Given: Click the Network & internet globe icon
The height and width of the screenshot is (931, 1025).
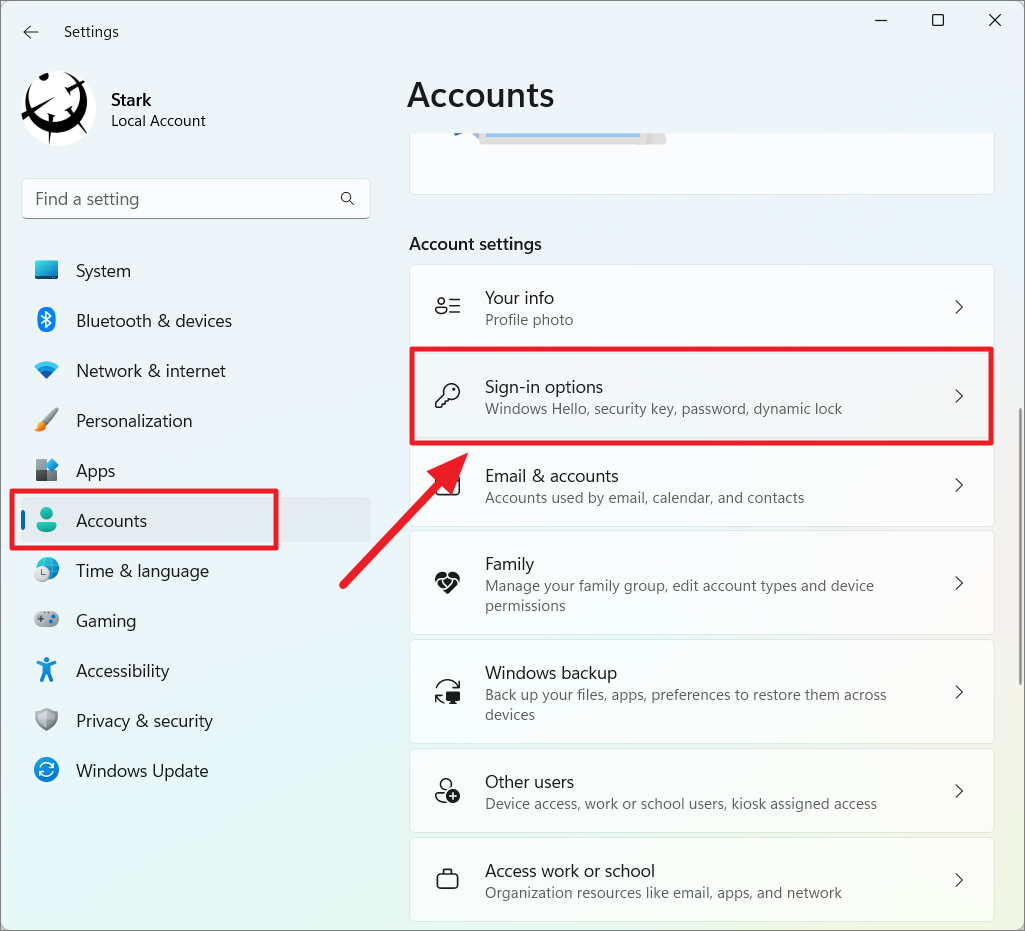Looking at the screenshot, I should [x=46, y=370].
